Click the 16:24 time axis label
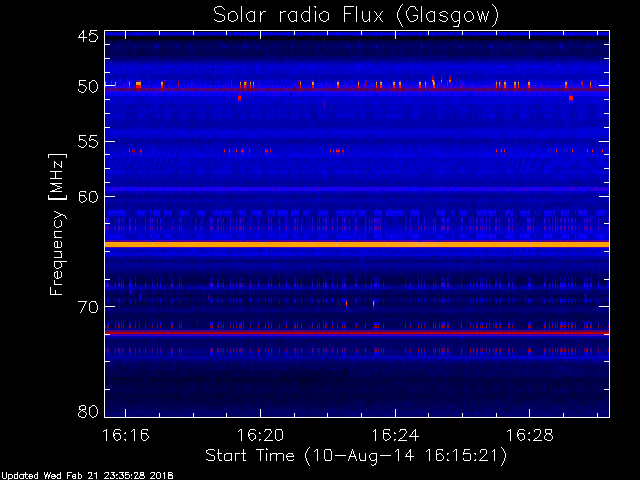The width and height of the screenshot is (640, 480). [395, 435]
